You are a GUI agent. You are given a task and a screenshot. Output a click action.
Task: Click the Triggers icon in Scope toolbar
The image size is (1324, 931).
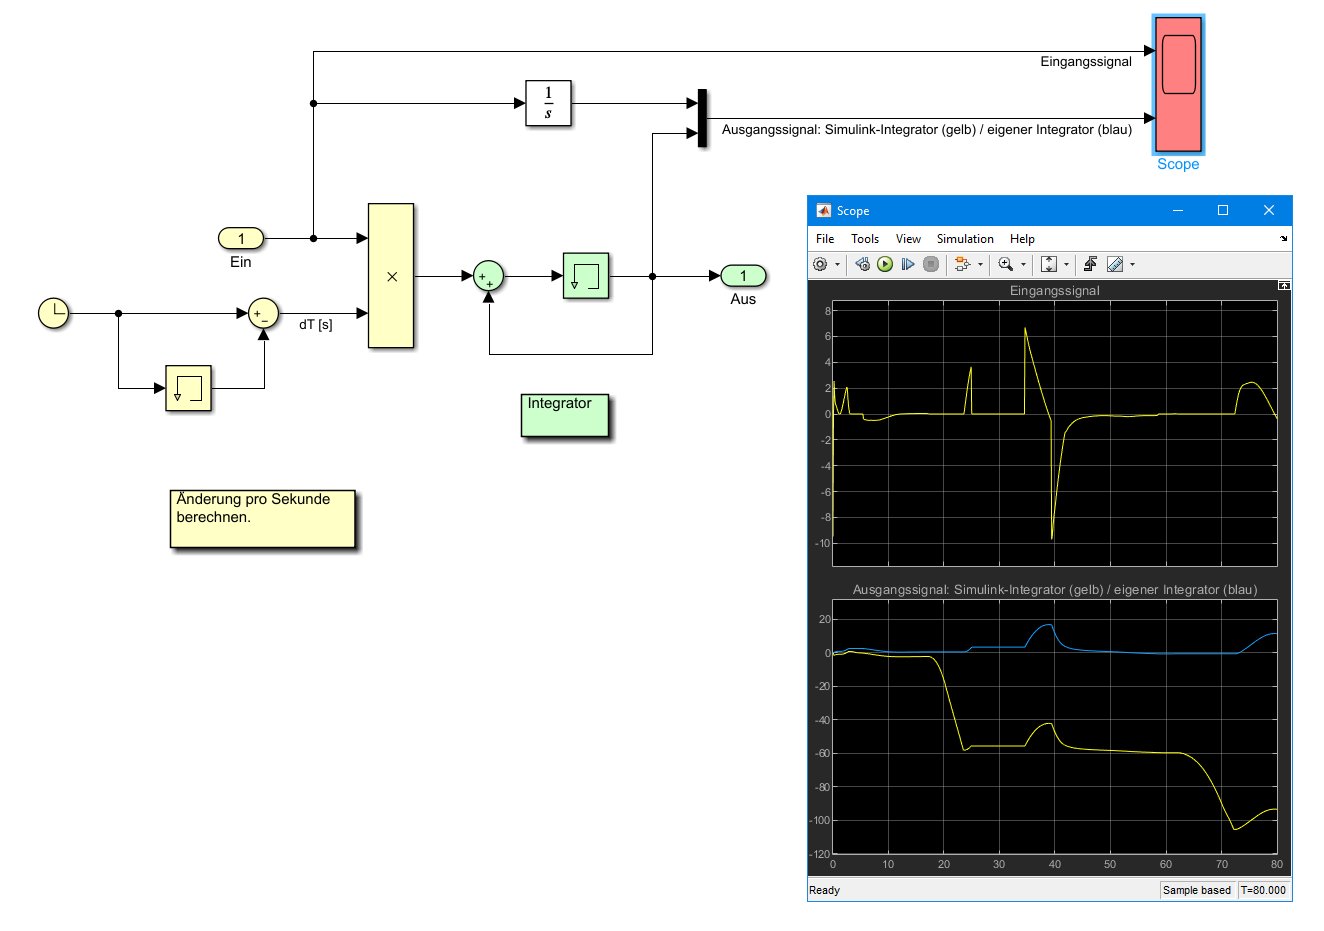[x=1090, y=264]
